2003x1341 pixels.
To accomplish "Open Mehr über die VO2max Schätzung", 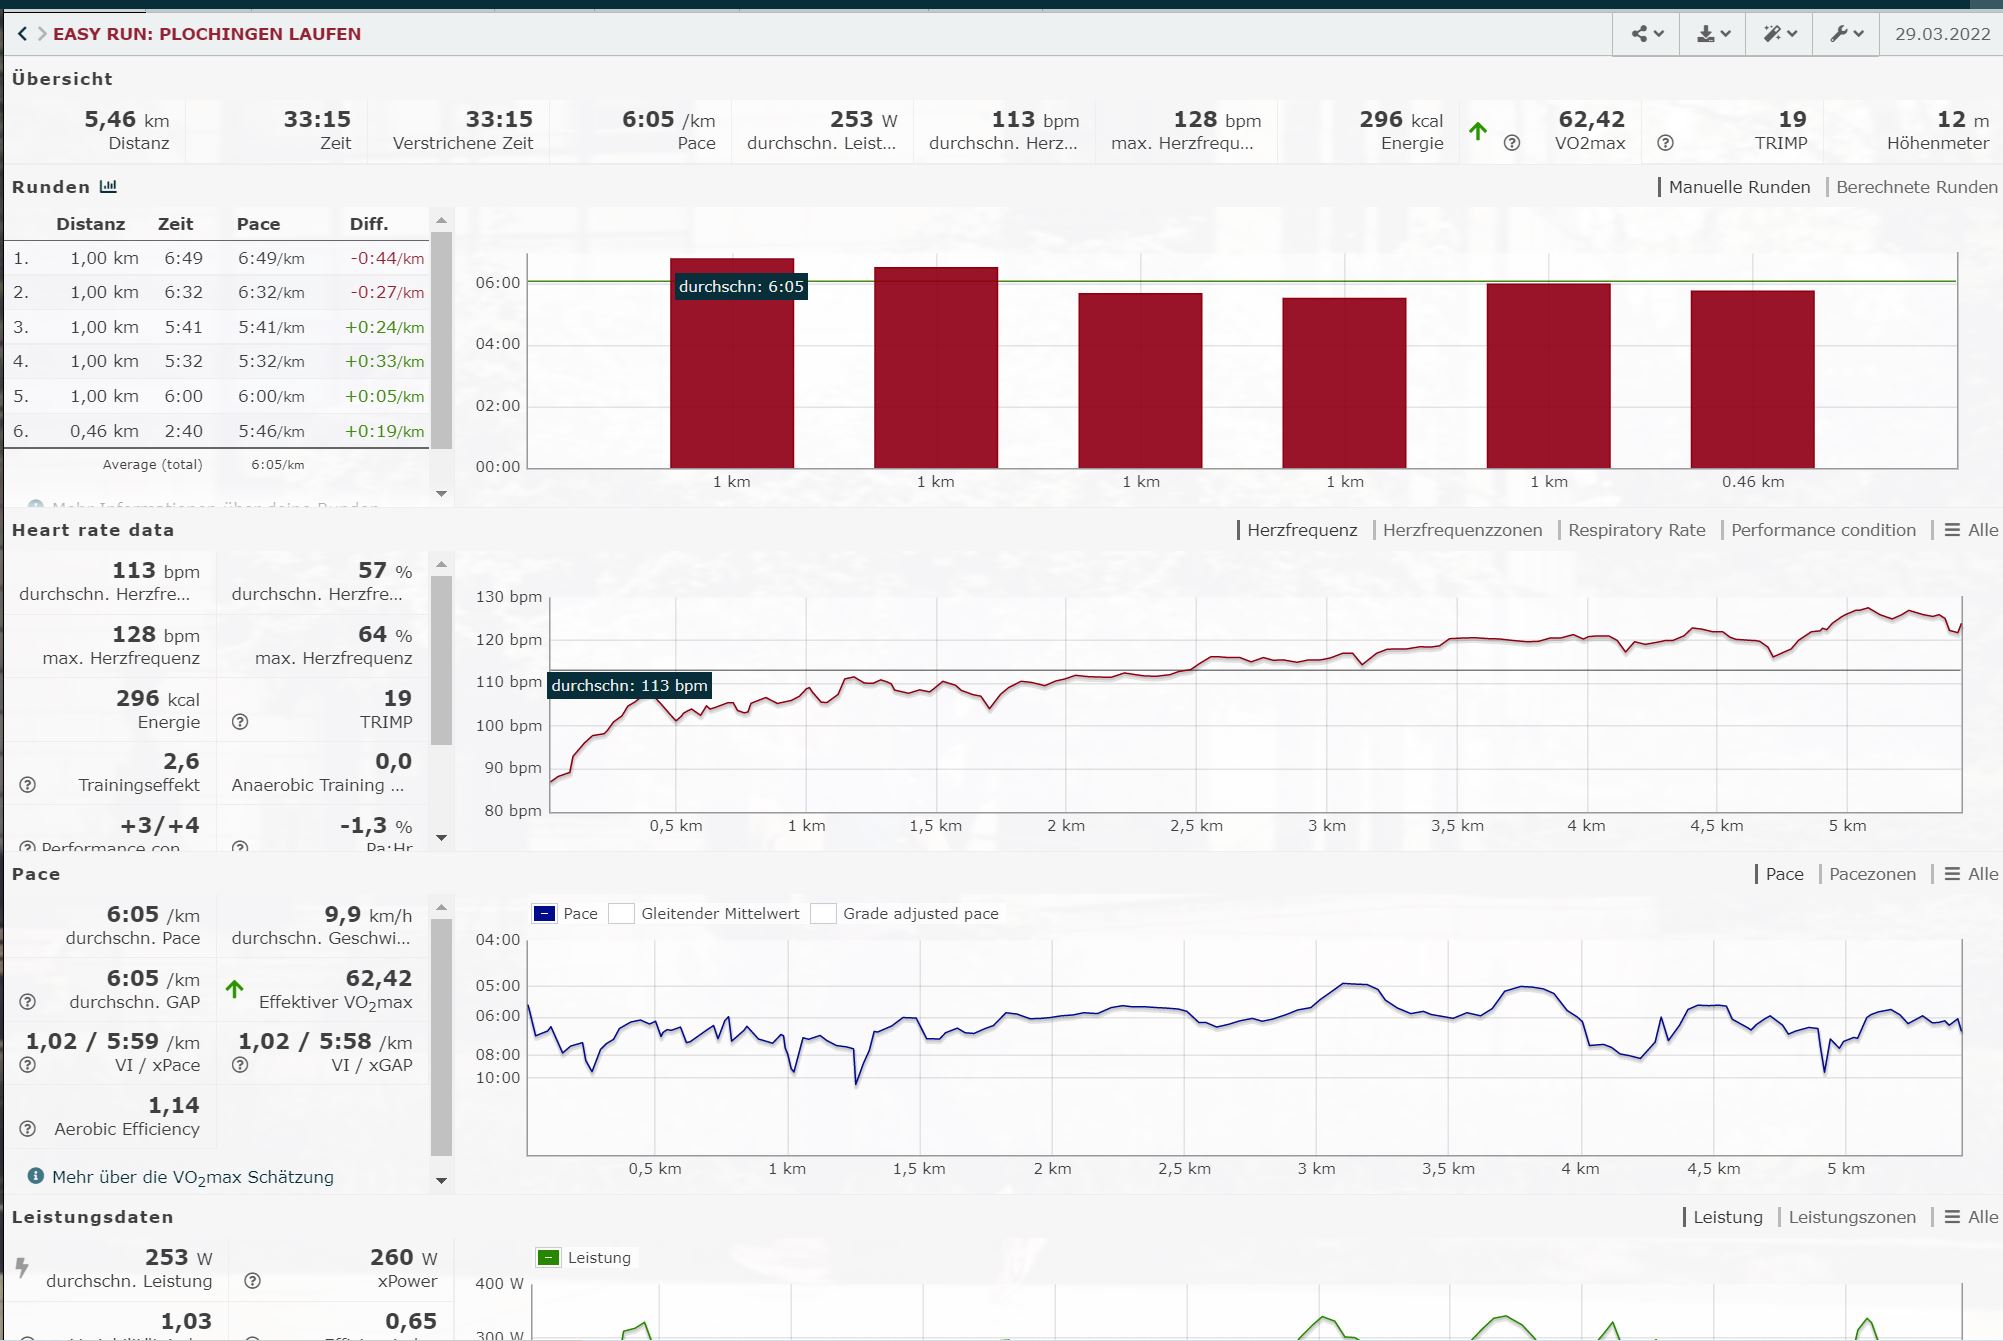I will point(193,1177).
